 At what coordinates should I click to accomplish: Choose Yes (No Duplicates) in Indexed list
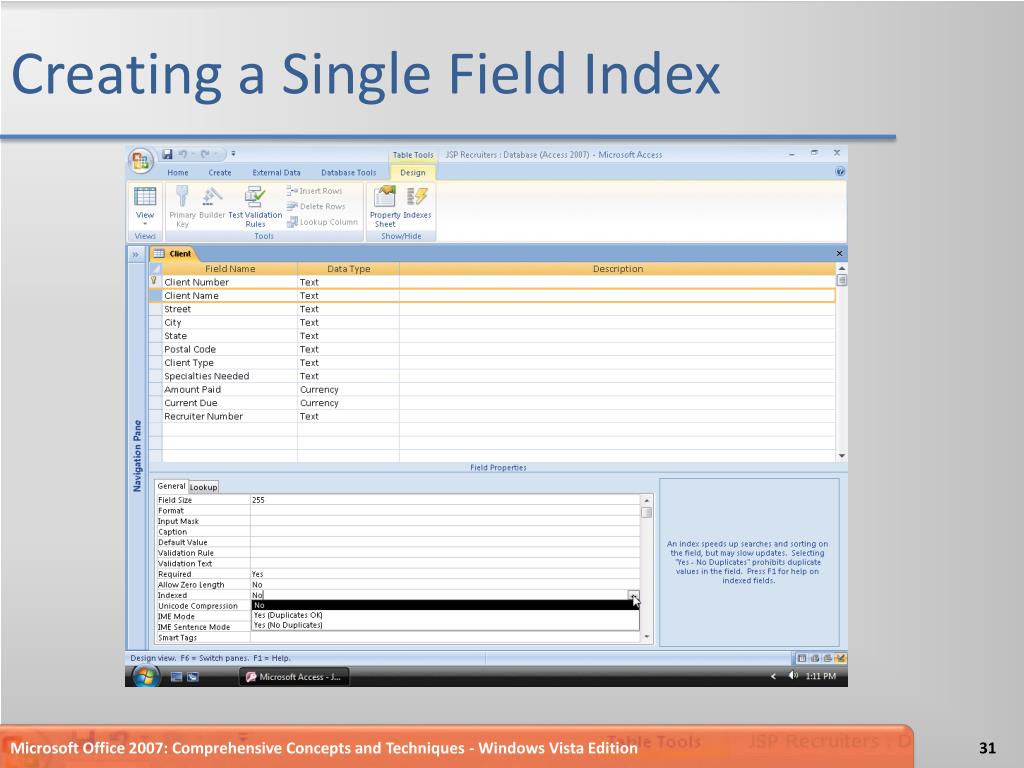[445, 625]
